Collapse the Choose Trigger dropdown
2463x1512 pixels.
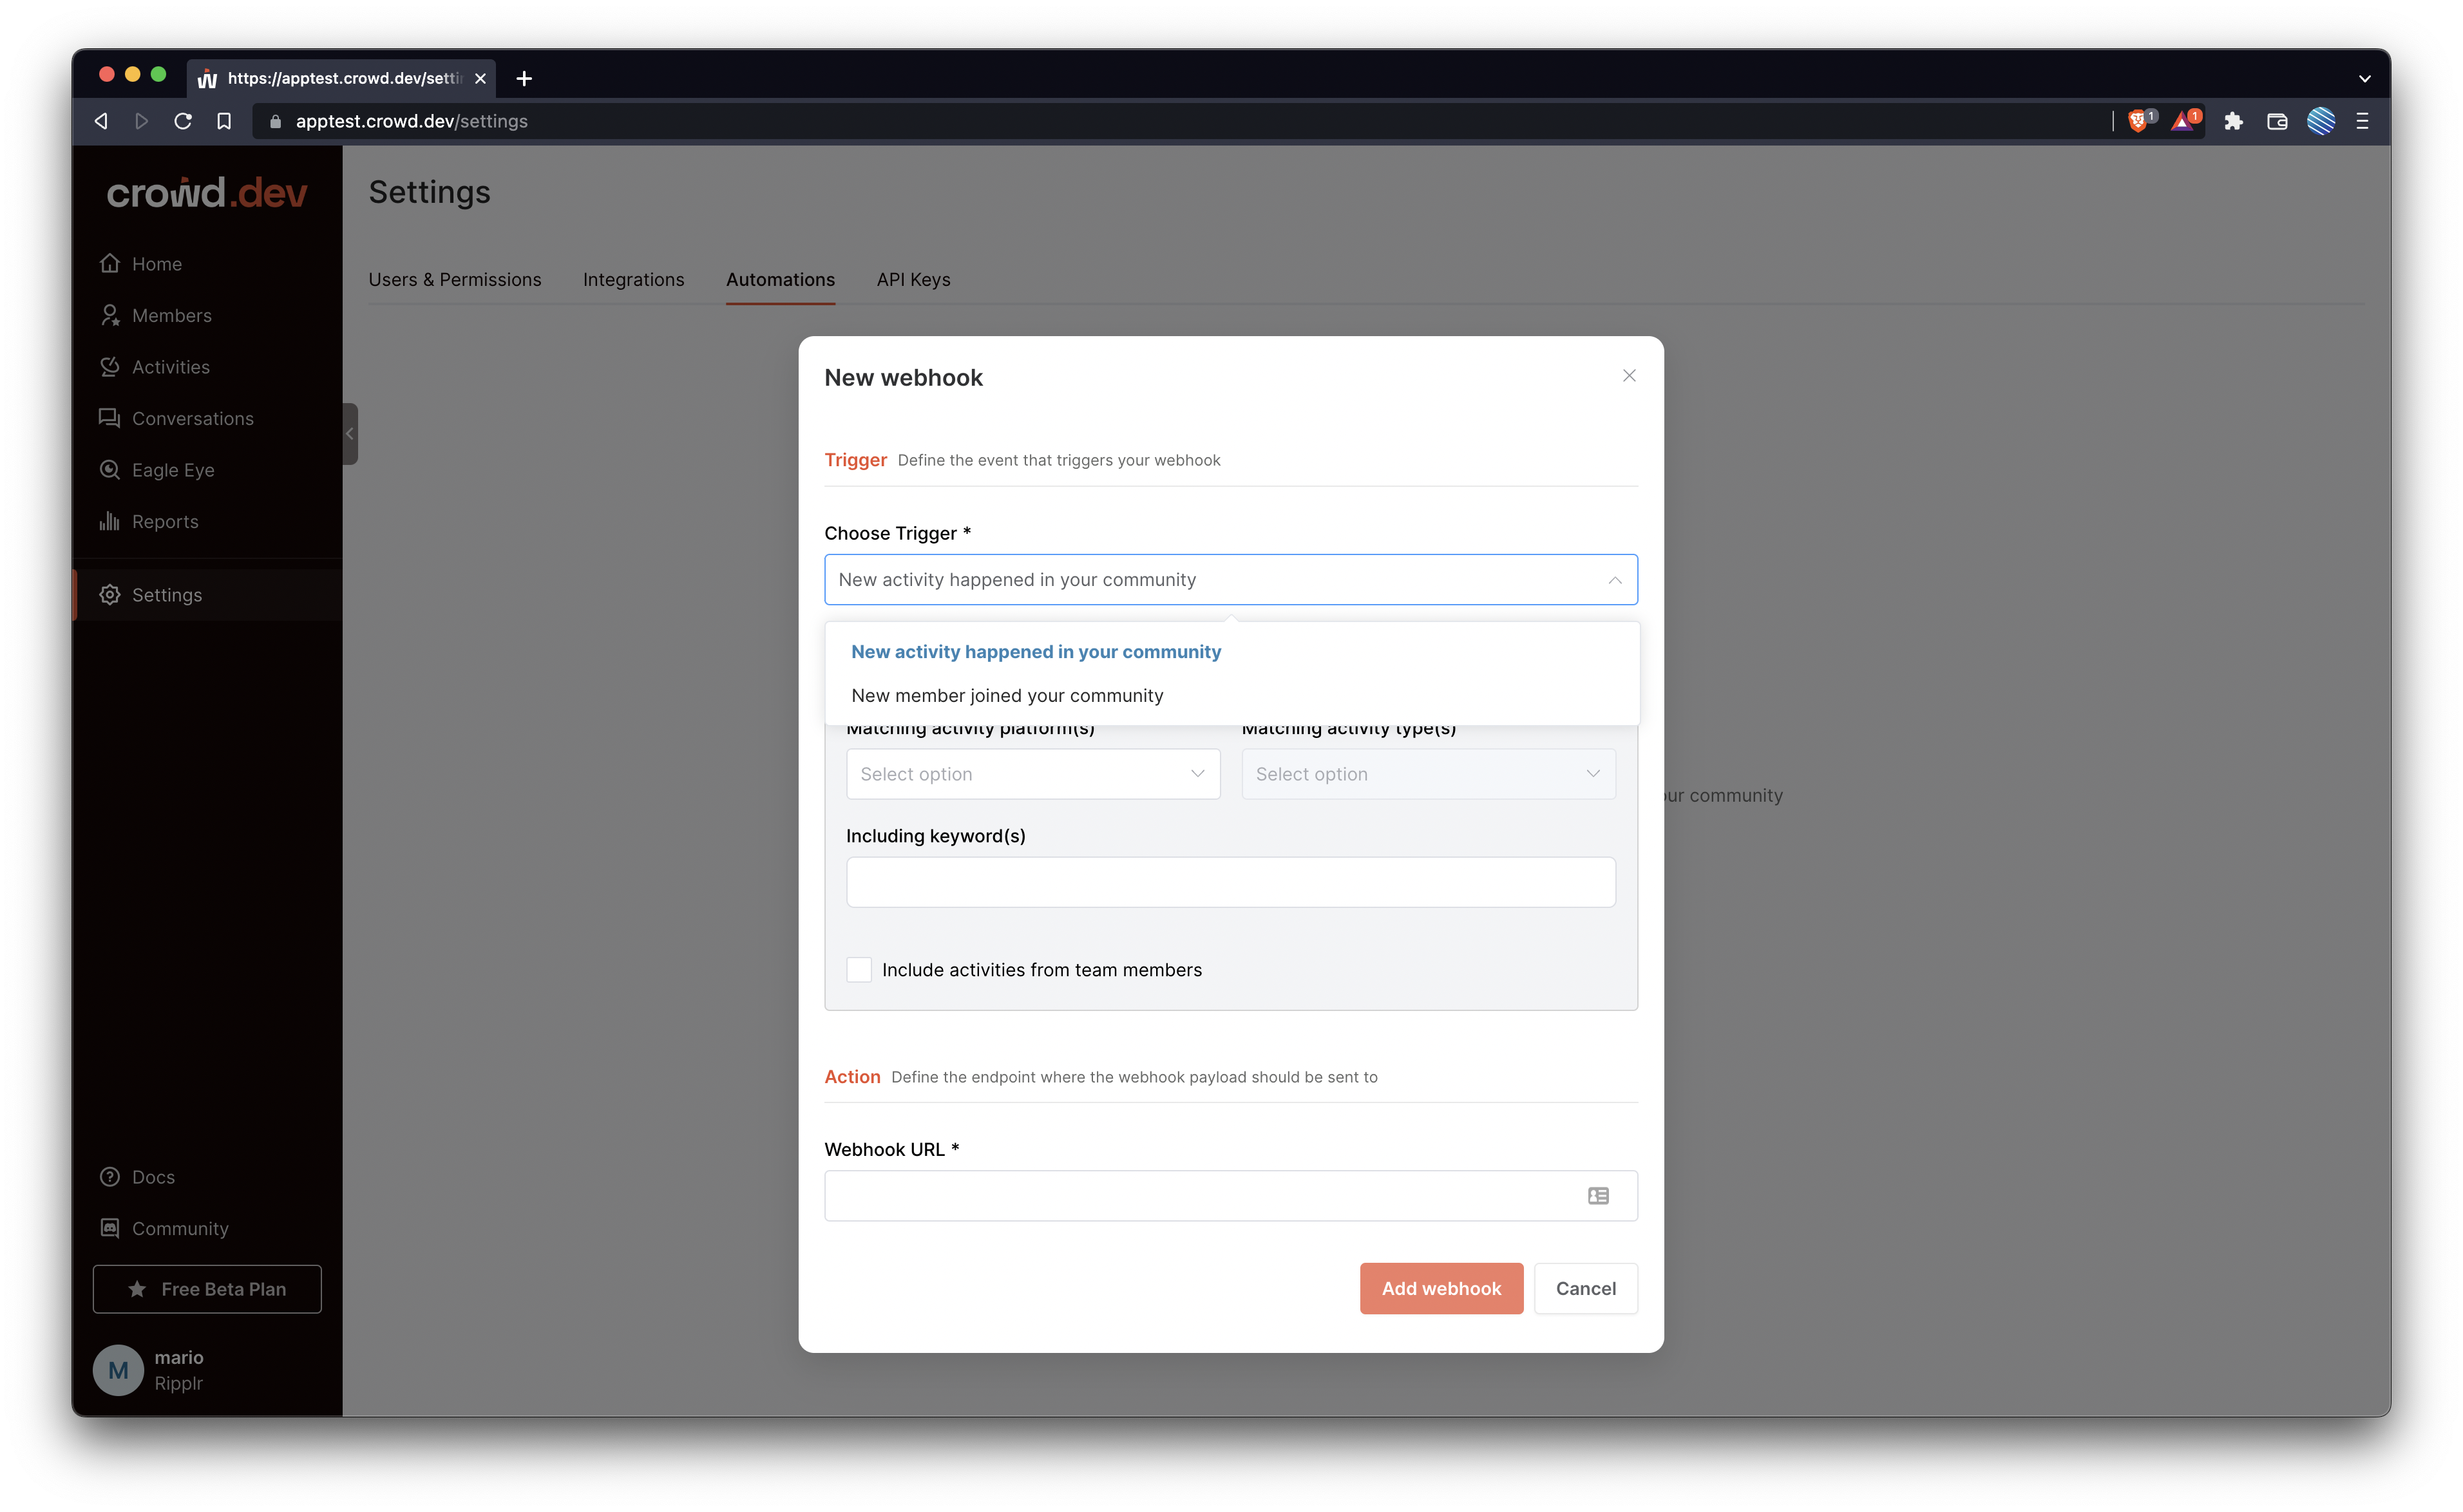coord(1615,580)
